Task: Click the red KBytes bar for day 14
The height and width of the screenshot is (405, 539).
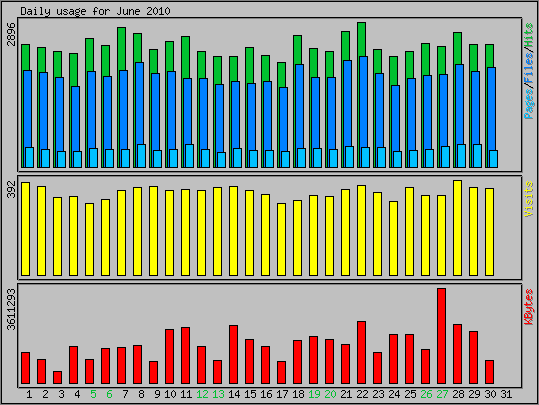Action: [233, 354]
